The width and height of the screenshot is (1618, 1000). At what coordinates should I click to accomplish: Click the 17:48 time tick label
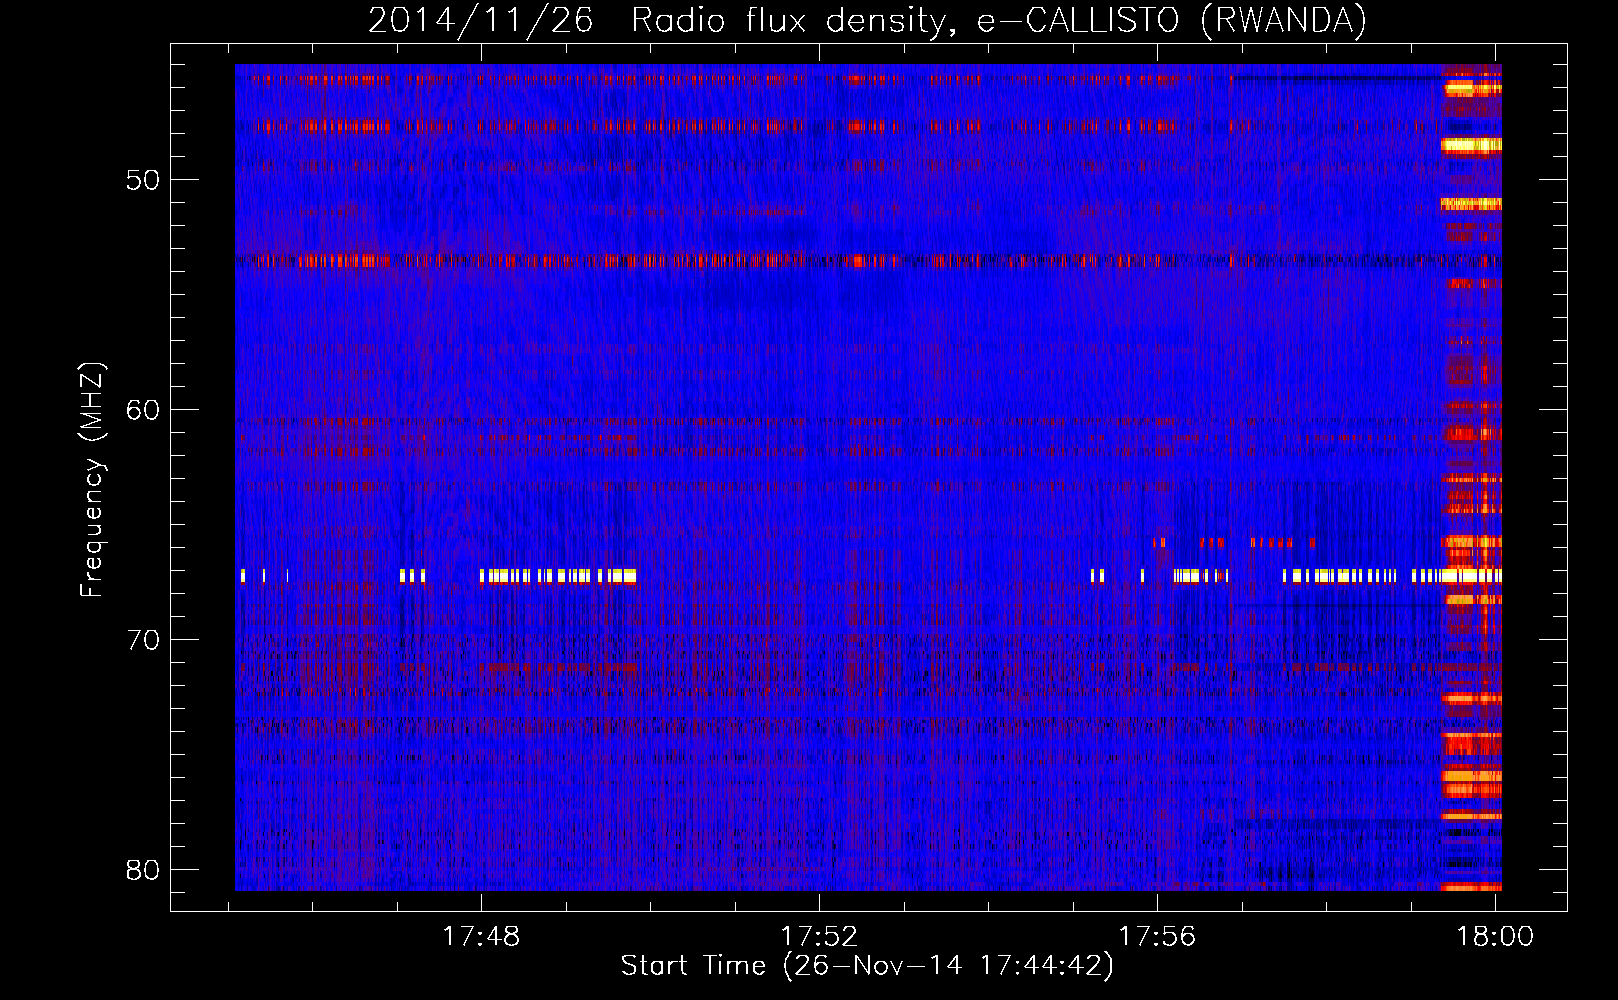[x=482, y=936]
